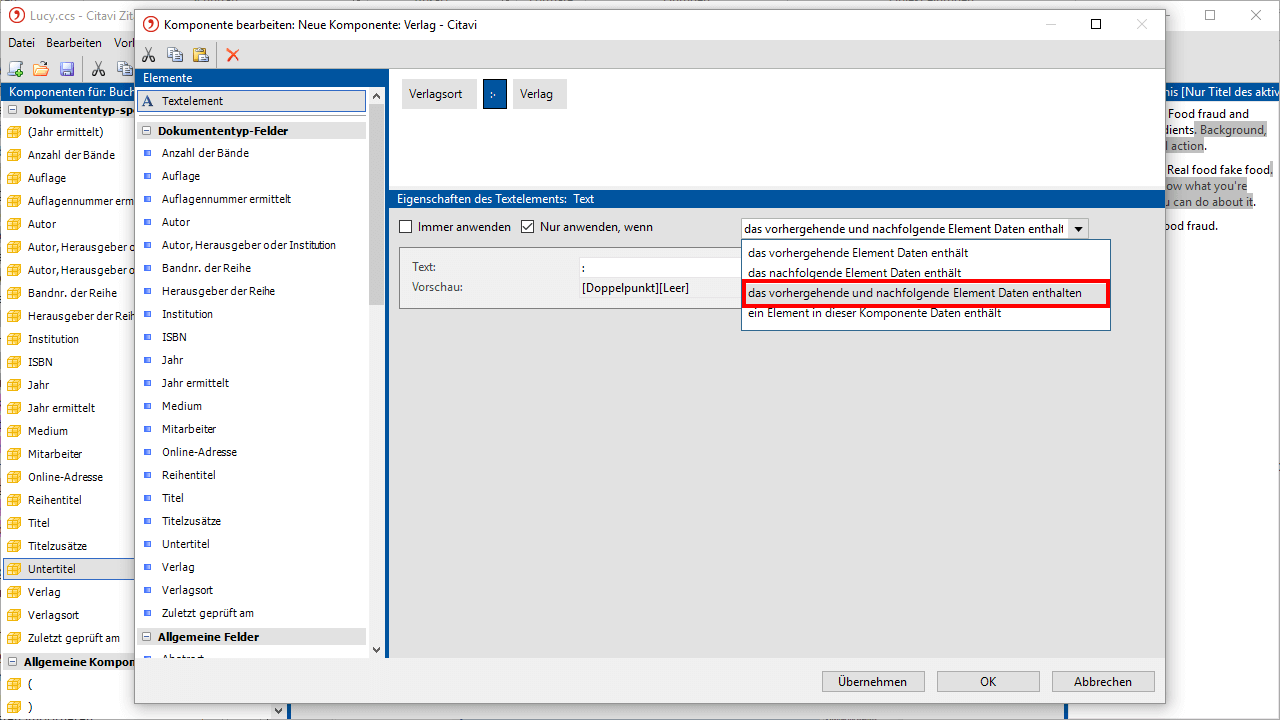Click the colon text element between Verlagsort and Verlag
The image size is (1280, 720).
coord(494,94)
